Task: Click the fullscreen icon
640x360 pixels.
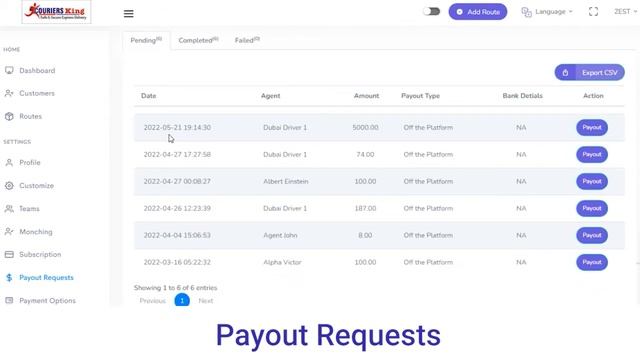Action: [593, 12]
